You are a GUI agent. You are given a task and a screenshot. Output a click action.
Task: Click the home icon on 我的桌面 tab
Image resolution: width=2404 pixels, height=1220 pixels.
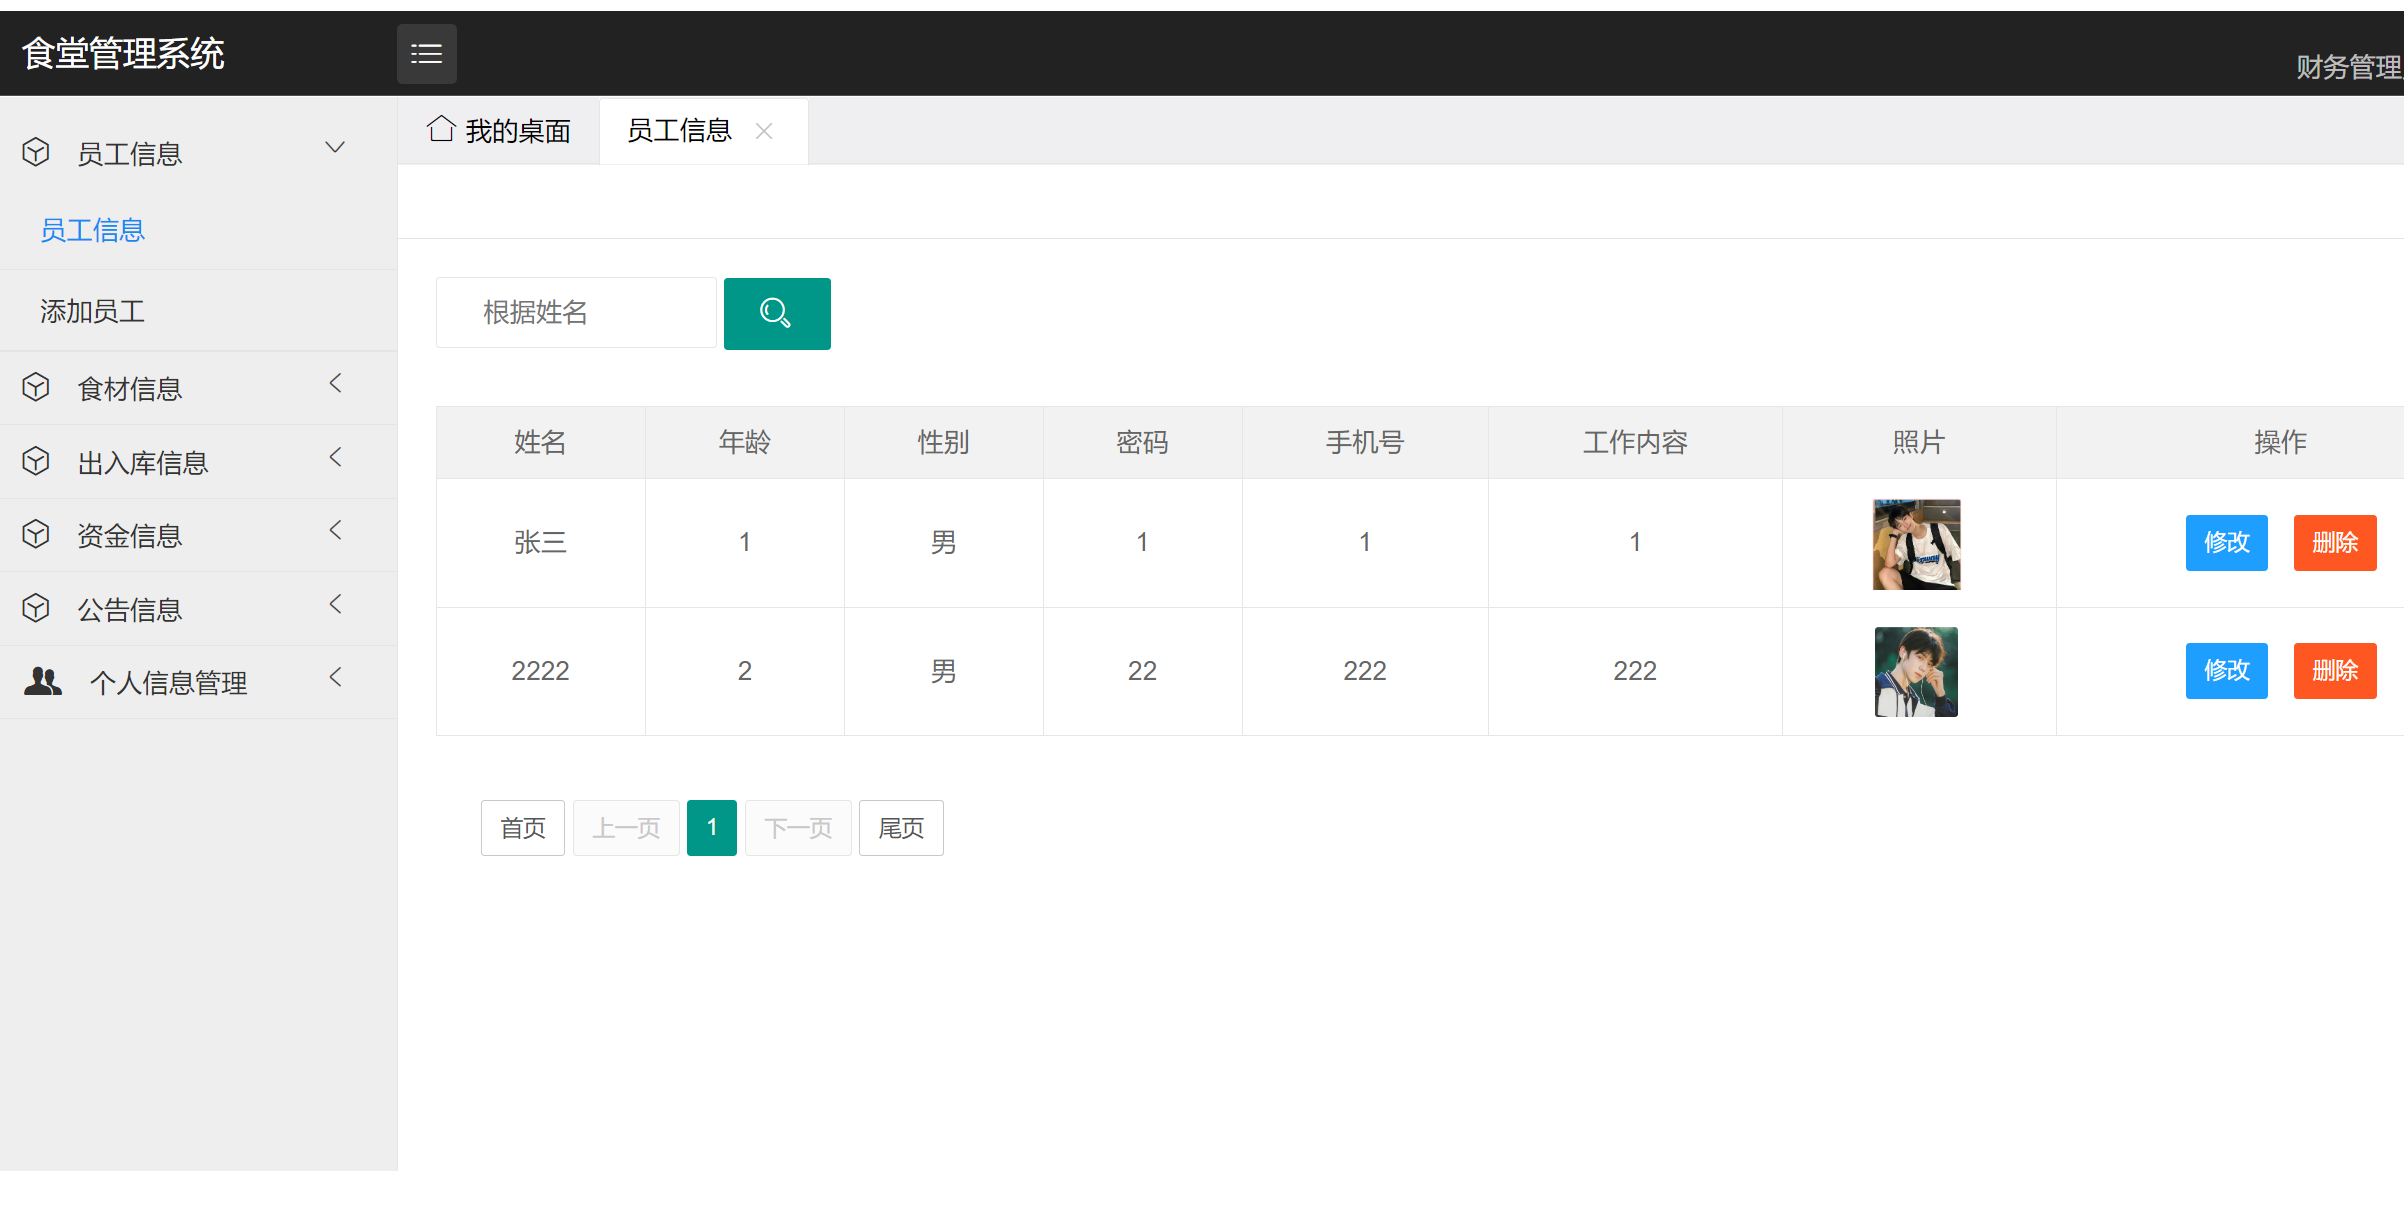click(441, 129)
